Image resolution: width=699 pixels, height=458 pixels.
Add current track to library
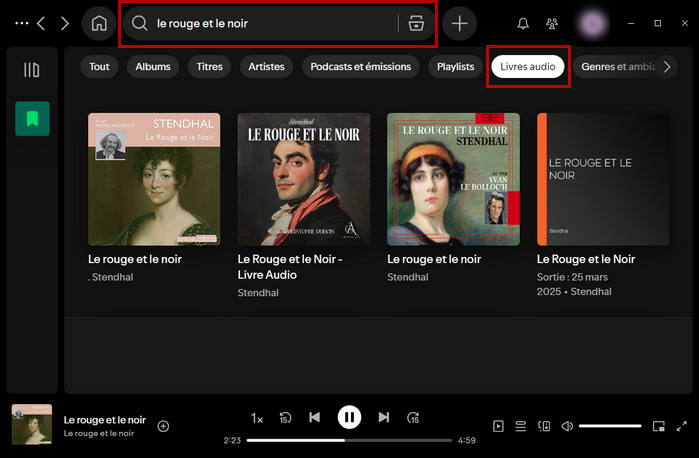click(164, 426)
